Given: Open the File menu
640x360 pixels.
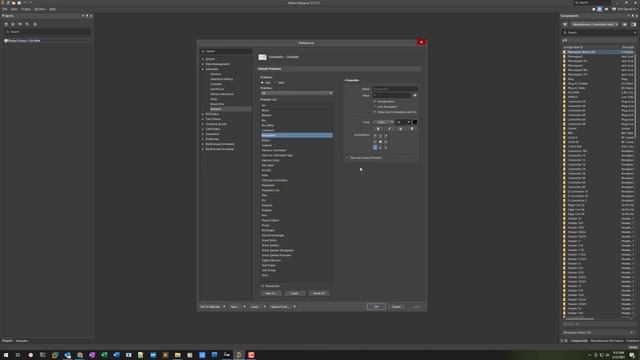Looking at the screenshot, I should click(4, 9).
